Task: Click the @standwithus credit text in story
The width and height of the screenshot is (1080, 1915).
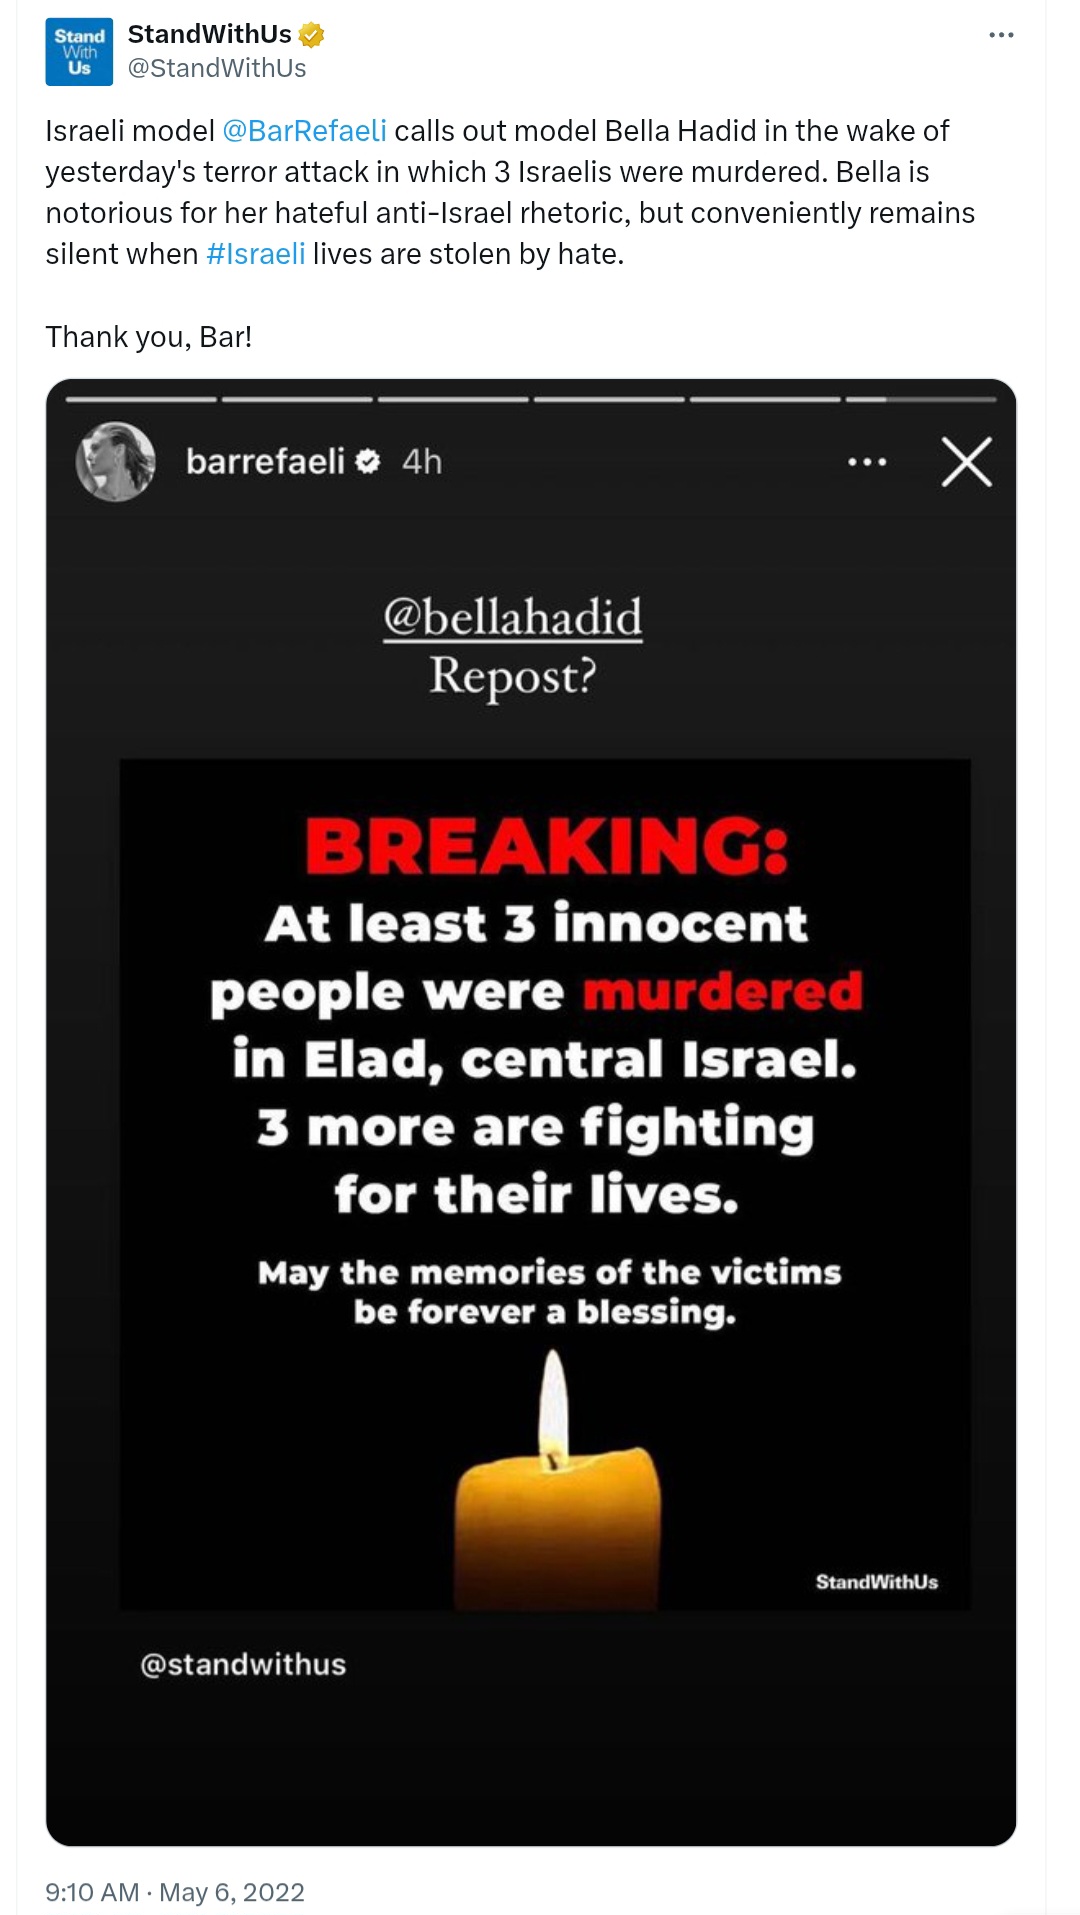Action: pyautogui.click(x=243, y=1664)
